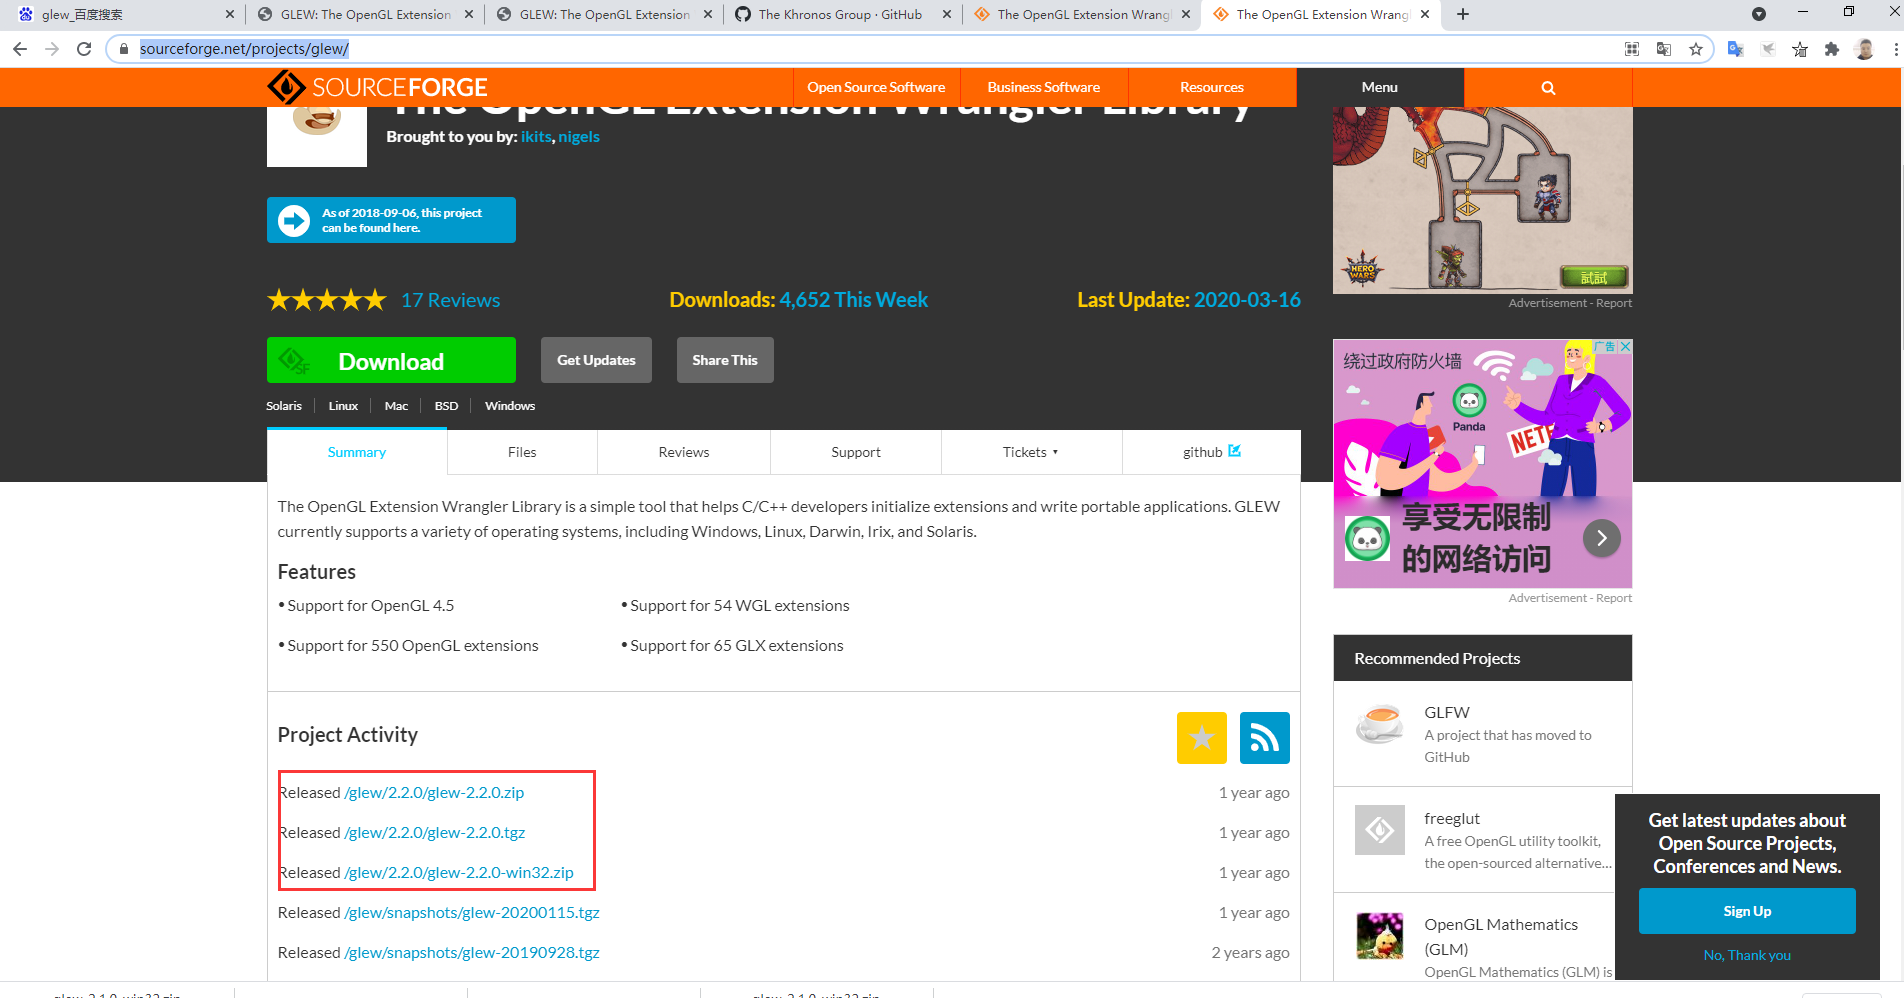Image resolution: width=1904 pixels, height=998 pixels.
Task: Open the 17 Reviews link
Action: click(450, 300)
